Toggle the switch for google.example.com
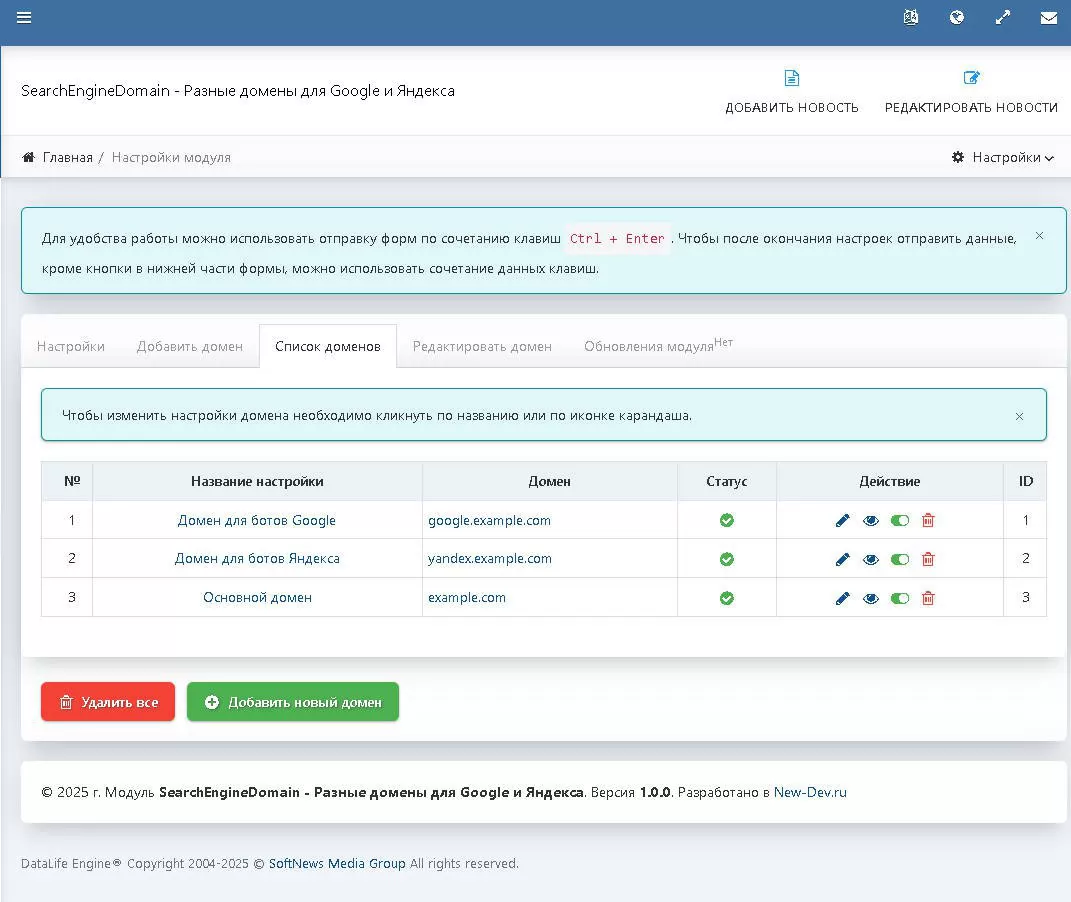The height and width of the screenshot is (902, 1071). pos(900,521)
